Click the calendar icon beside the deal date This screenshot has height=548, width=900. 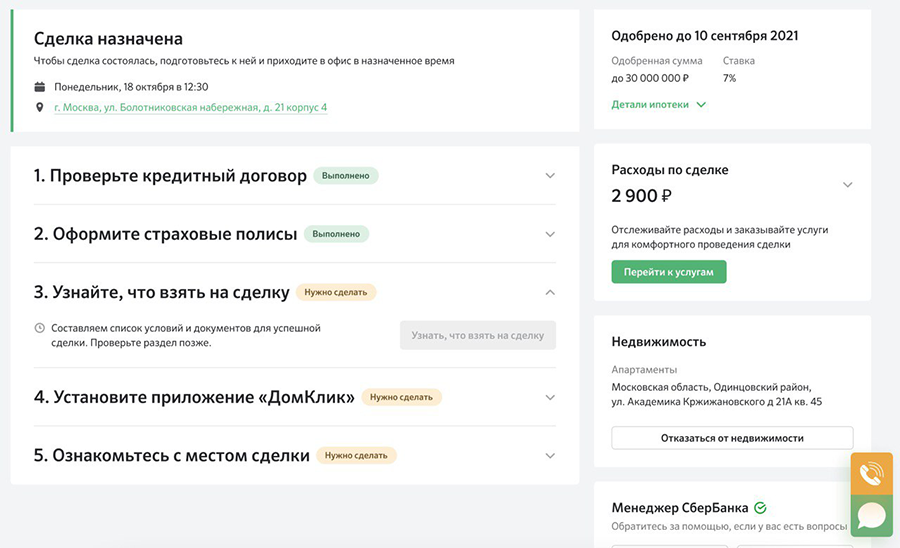pyautogui.click(x=40, y=87)
